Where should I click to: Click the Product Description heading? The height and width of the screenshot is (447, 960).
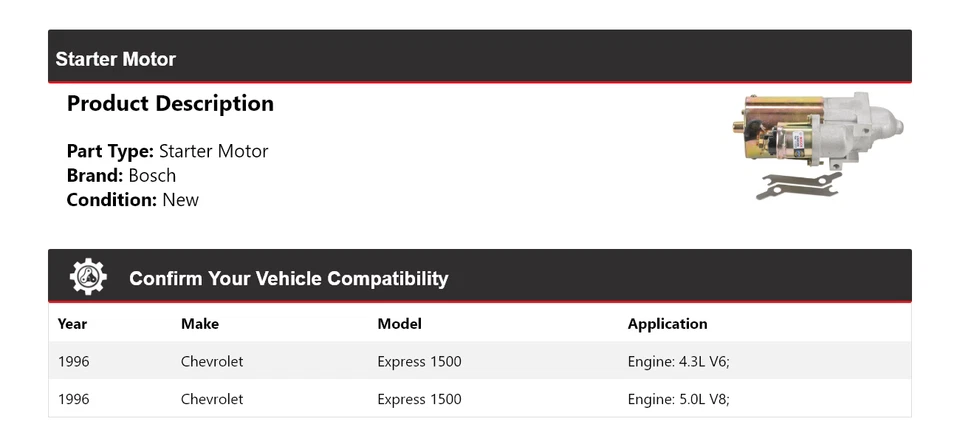click(170, 104)
